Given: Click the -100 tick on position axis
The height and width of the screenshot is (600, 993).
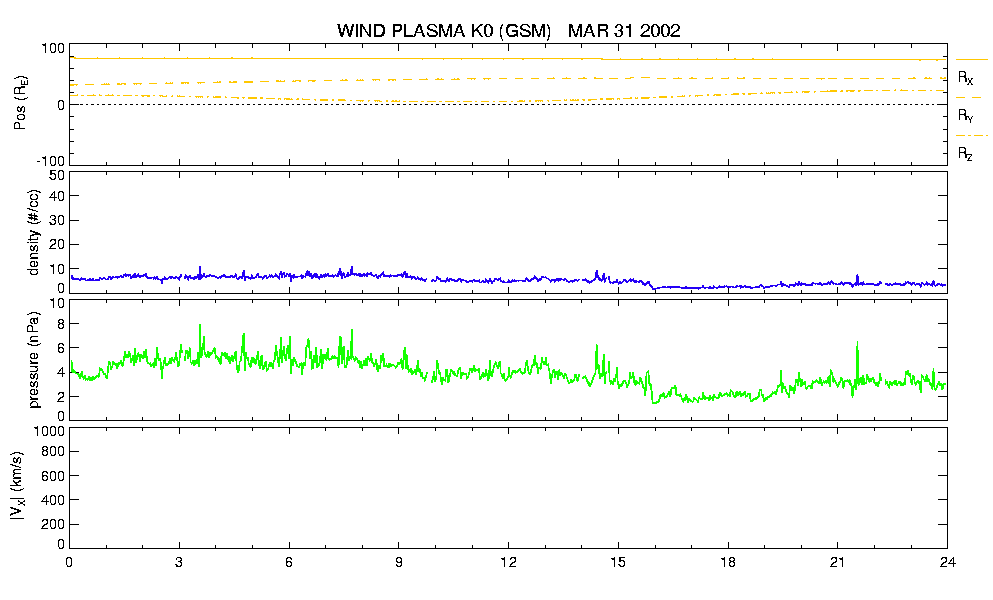Looking at the screenshot, I should pos(51,161).
